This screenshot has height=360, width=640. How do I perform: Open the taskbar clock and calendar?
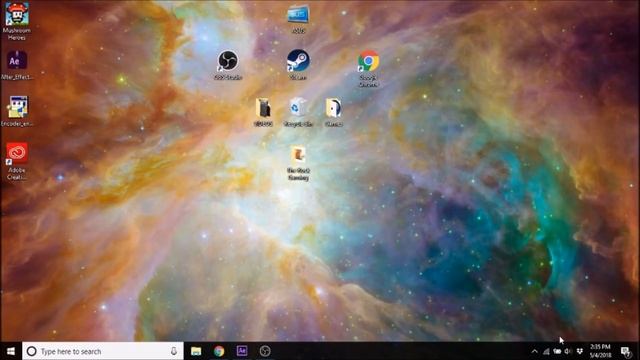tap(600, 351)
